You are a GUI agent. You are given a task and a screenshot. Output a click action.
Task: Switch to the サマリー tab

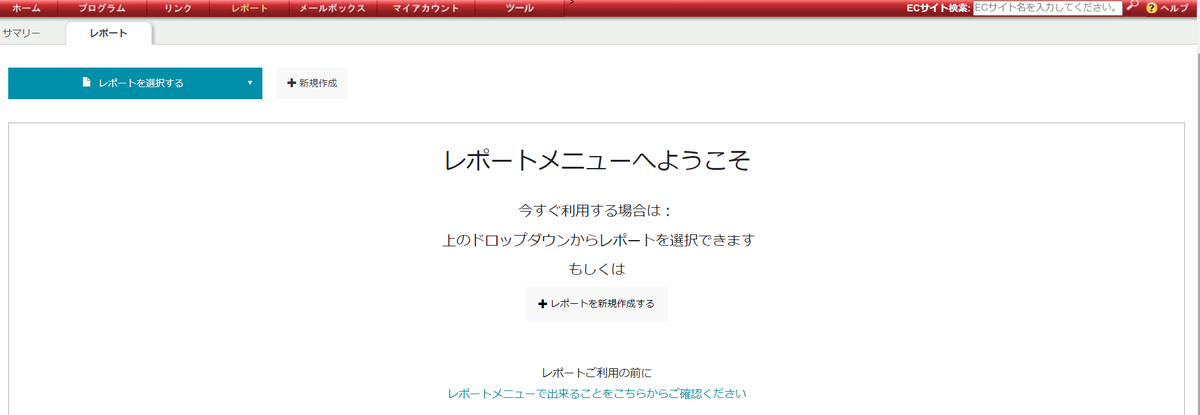point(21,33)
